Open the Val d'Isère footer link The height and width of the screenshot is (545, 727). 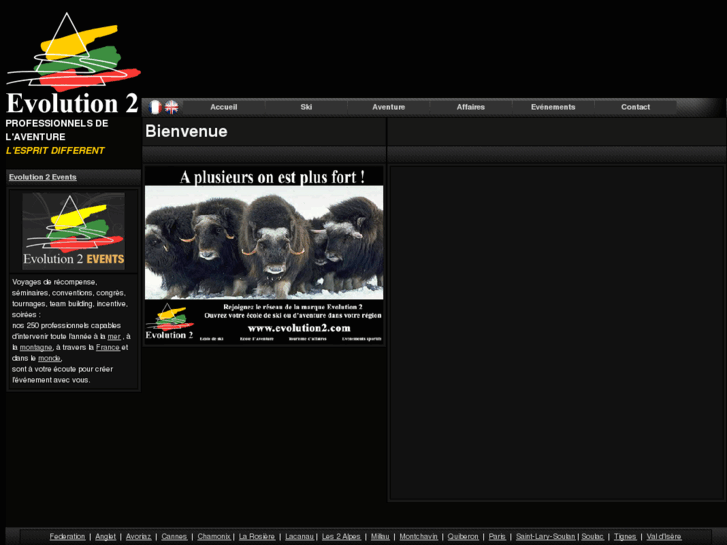point(663,537)
